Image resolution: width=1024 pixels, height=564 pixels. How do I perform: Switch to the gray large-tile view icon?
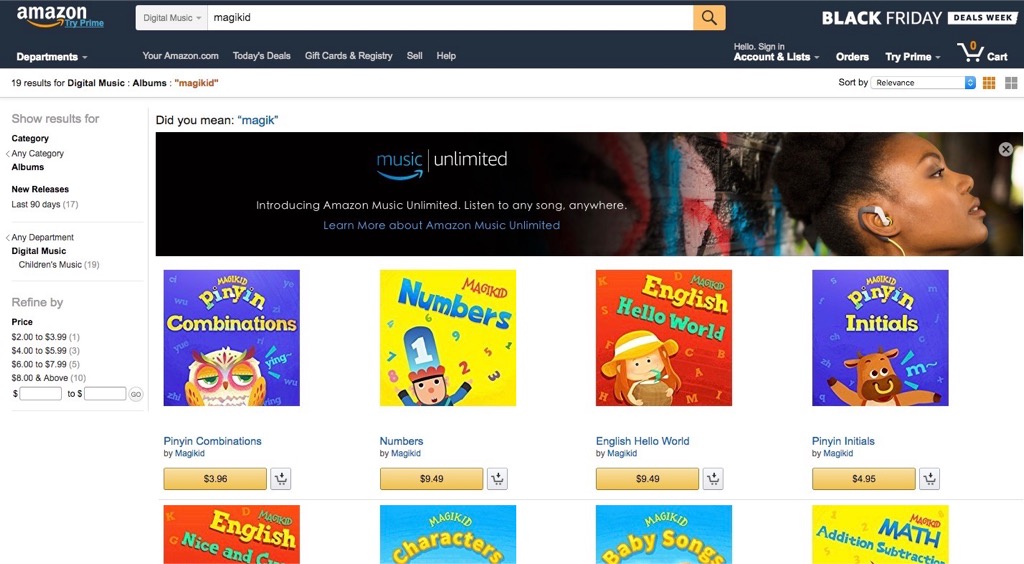1011,83
